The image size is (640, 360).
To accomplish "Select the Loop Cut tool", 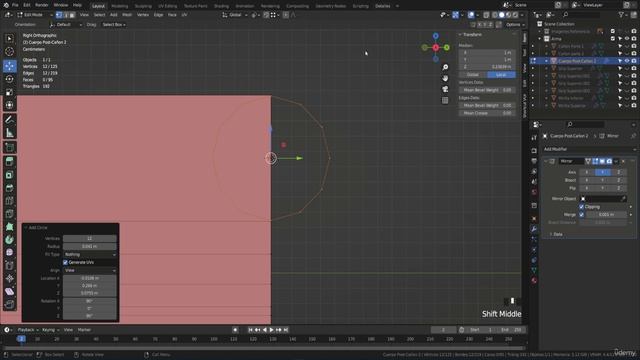I will [x=9, y=201].
